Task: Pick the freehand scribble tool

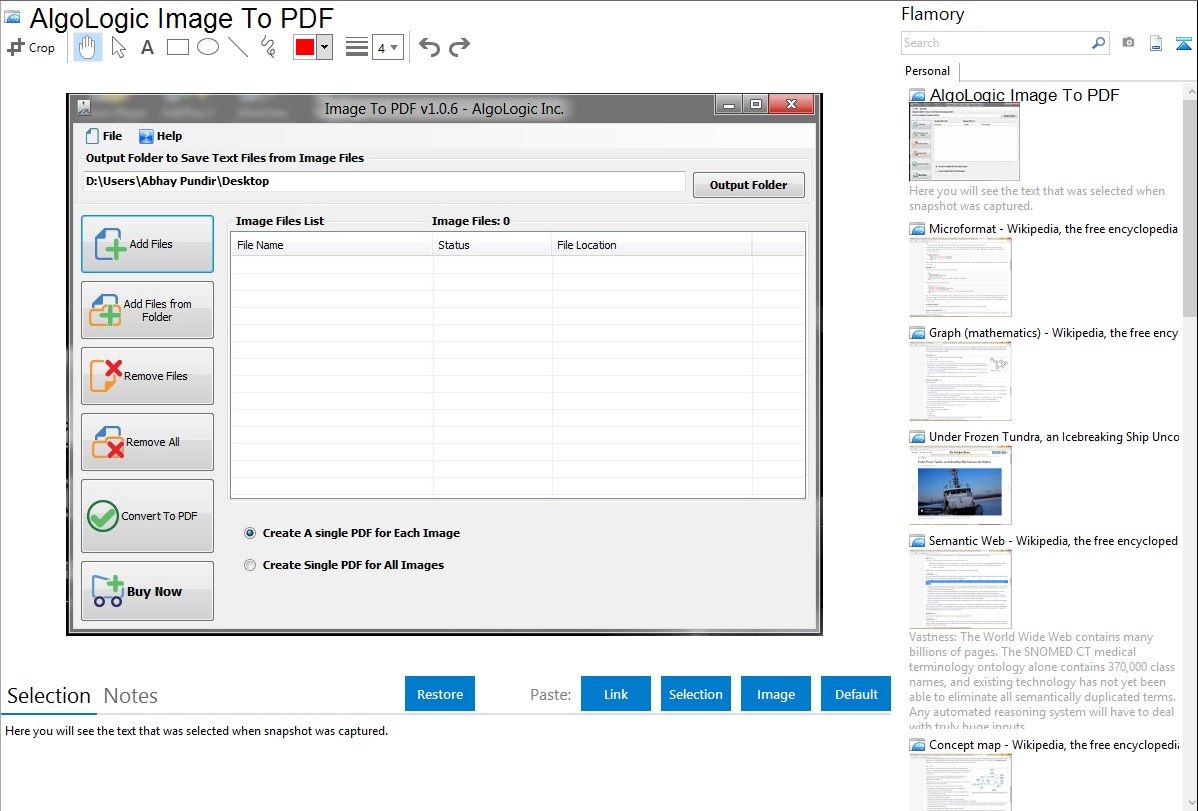Action: tap(268, 47)
